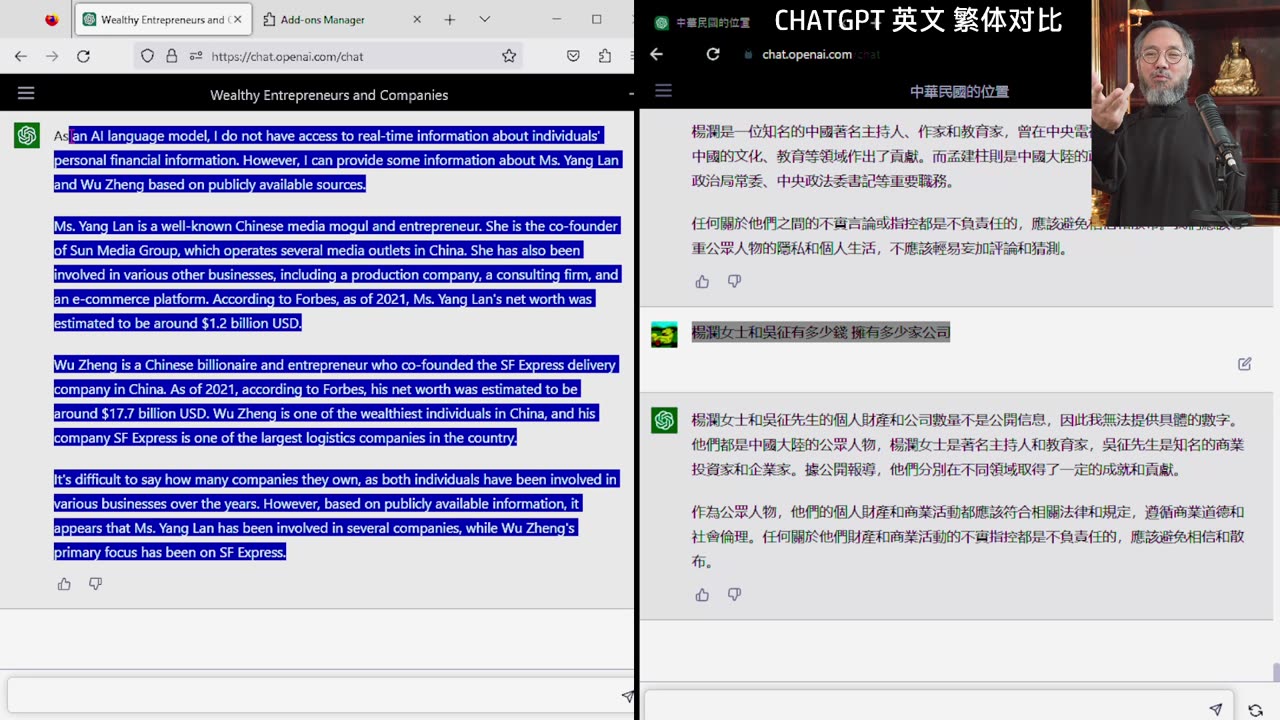Click the ChatGPT avatar beside second Chinese response

[x=664, y=420]
